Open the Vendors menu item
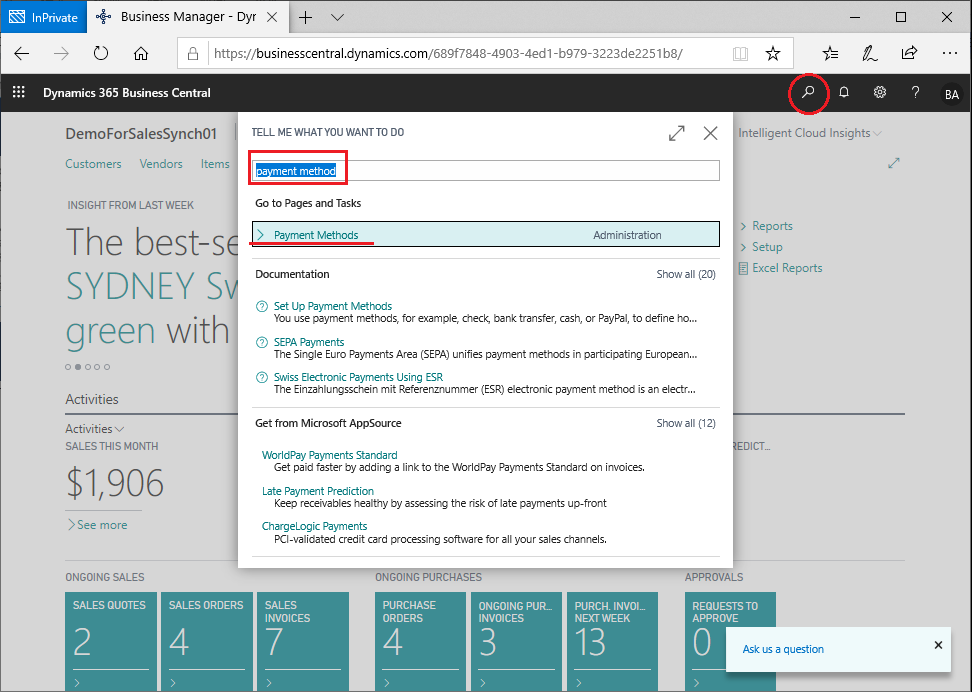This screenshot has height=692, width=972. 161,164
